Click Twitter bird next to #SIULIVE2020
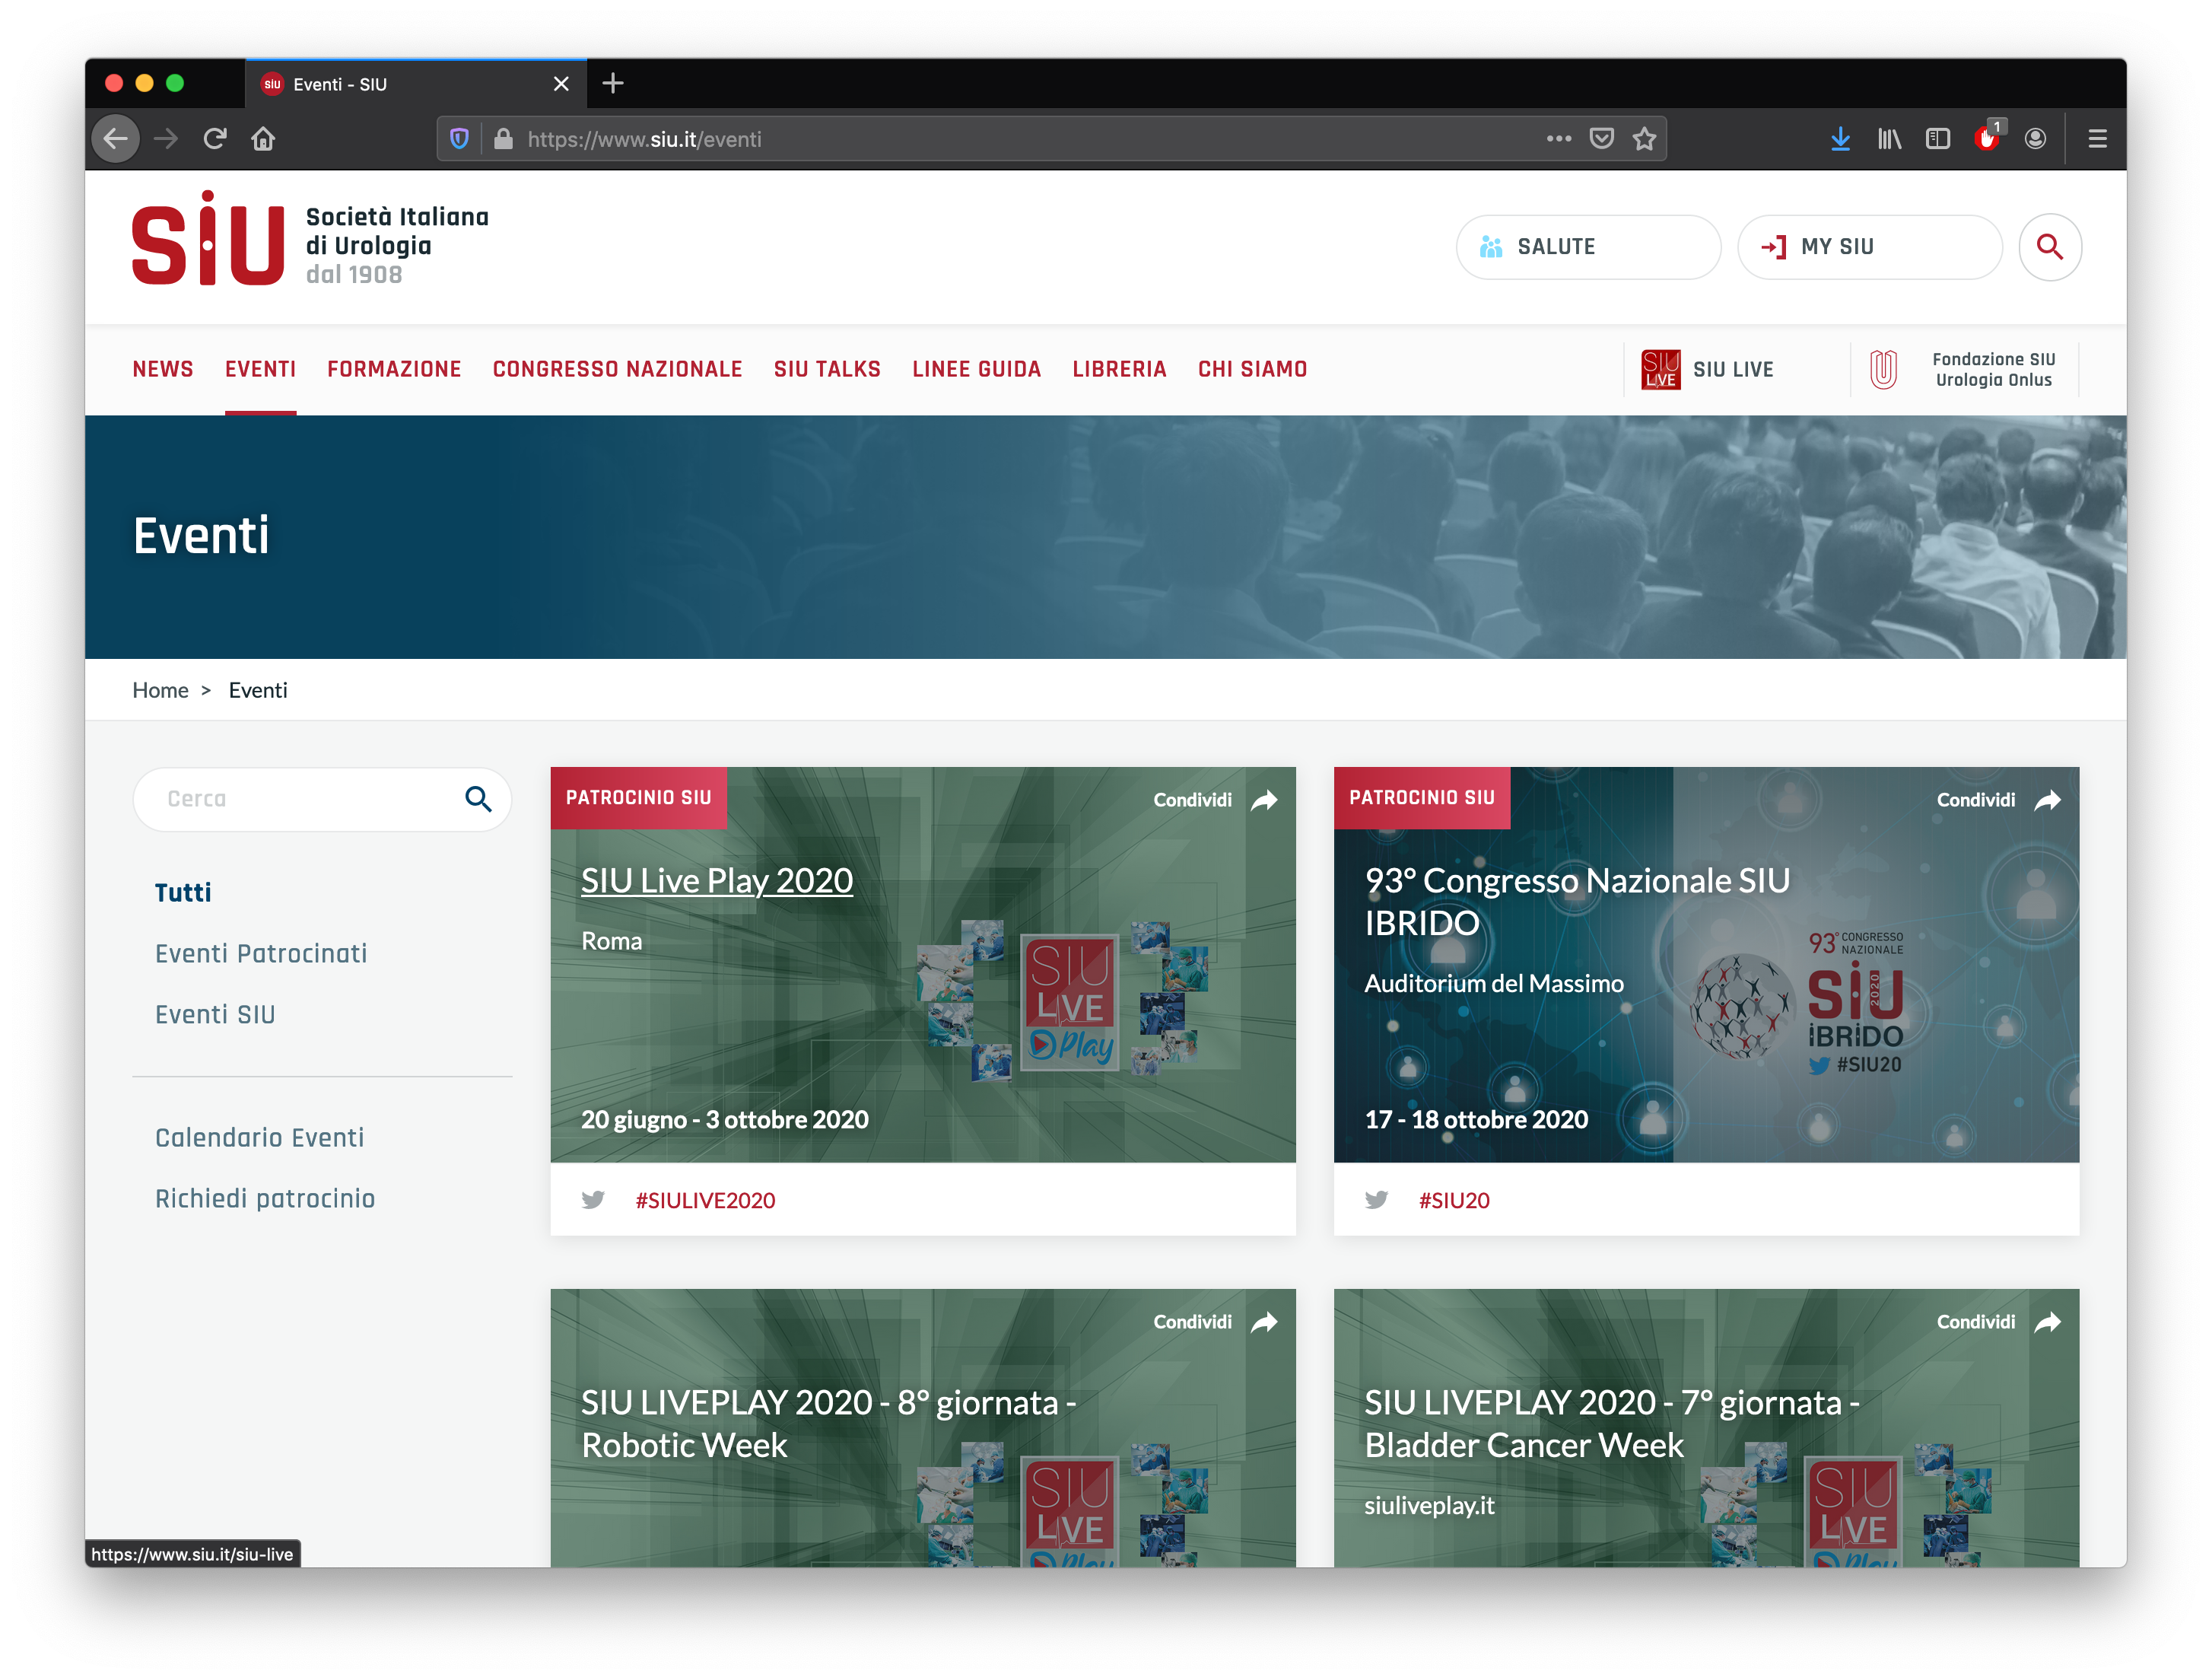 pos(593,1200)
